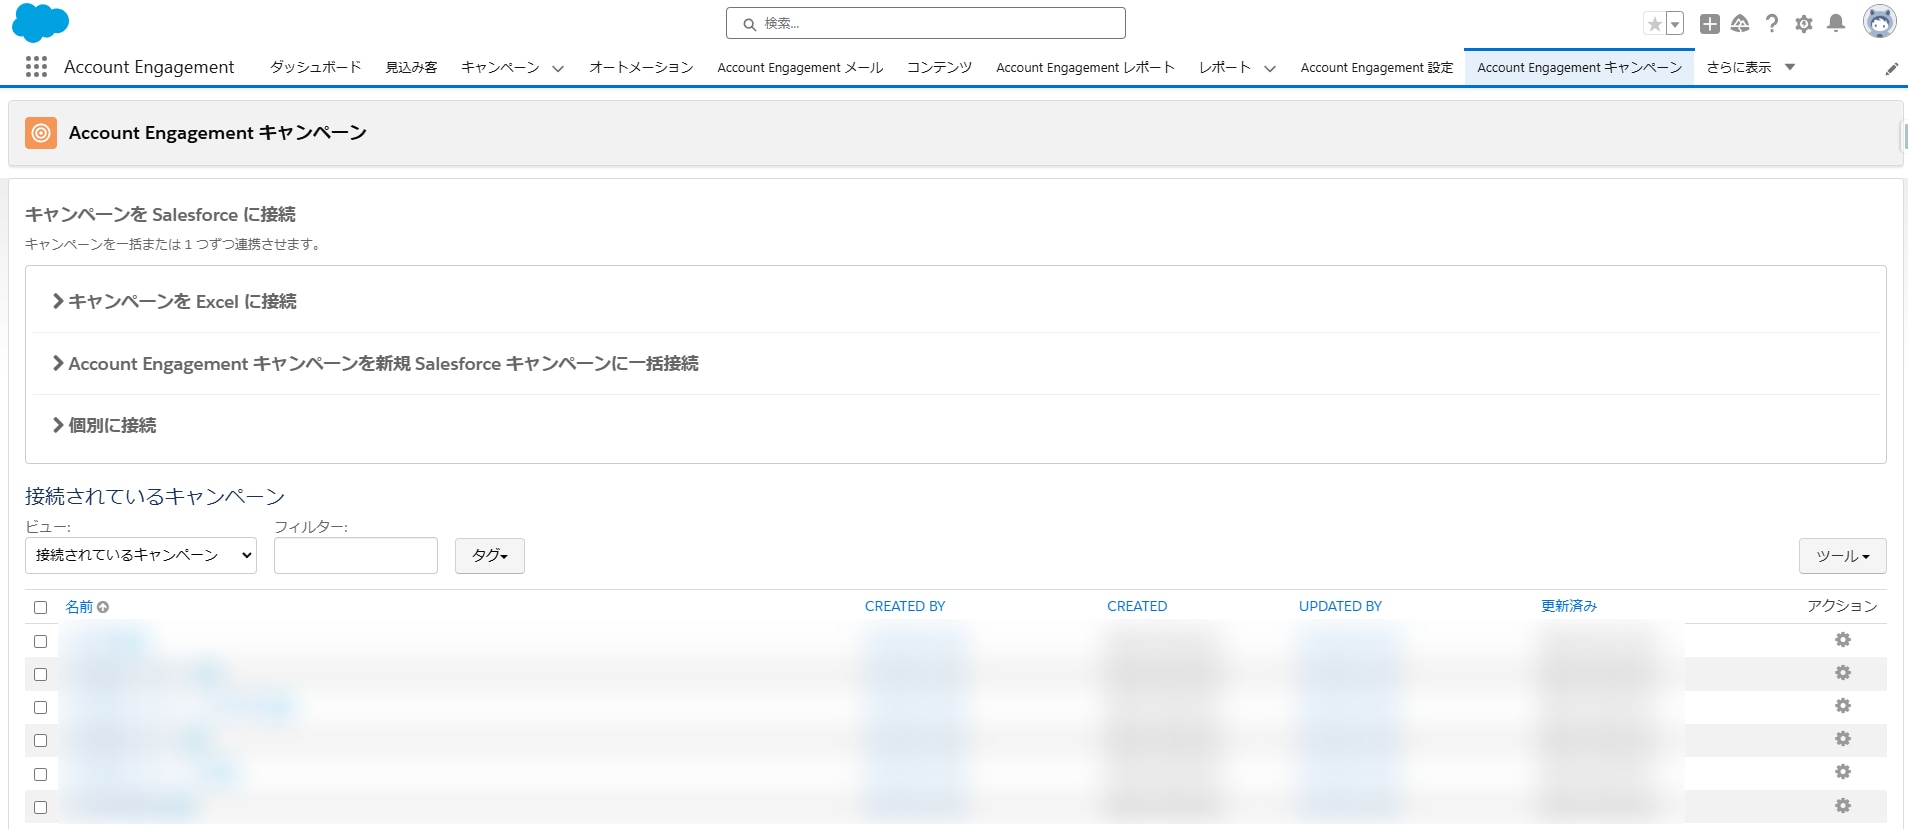Open action gear for third campaign row
The image size is (1908, 829).
pyautogui.click(x=1843, y=706)
